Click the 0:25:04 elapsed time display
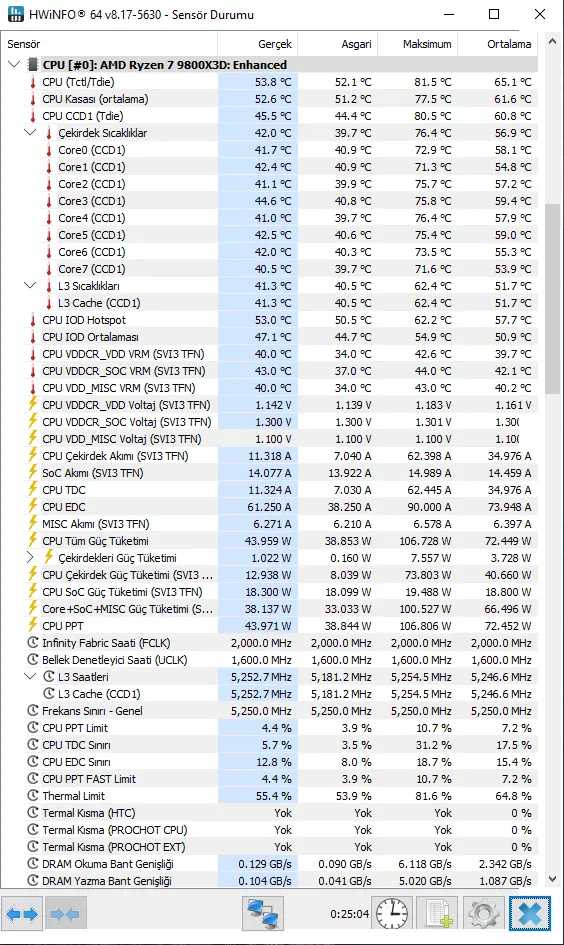 [x=349, y=914]
